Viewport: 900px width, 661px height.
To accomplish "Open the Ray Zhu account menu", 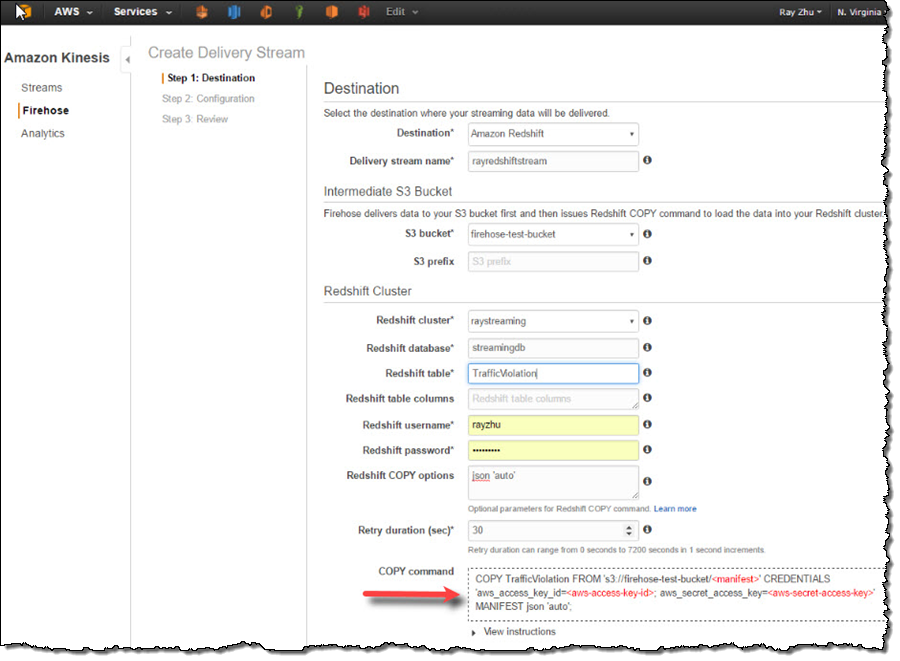I will [800, 12].
